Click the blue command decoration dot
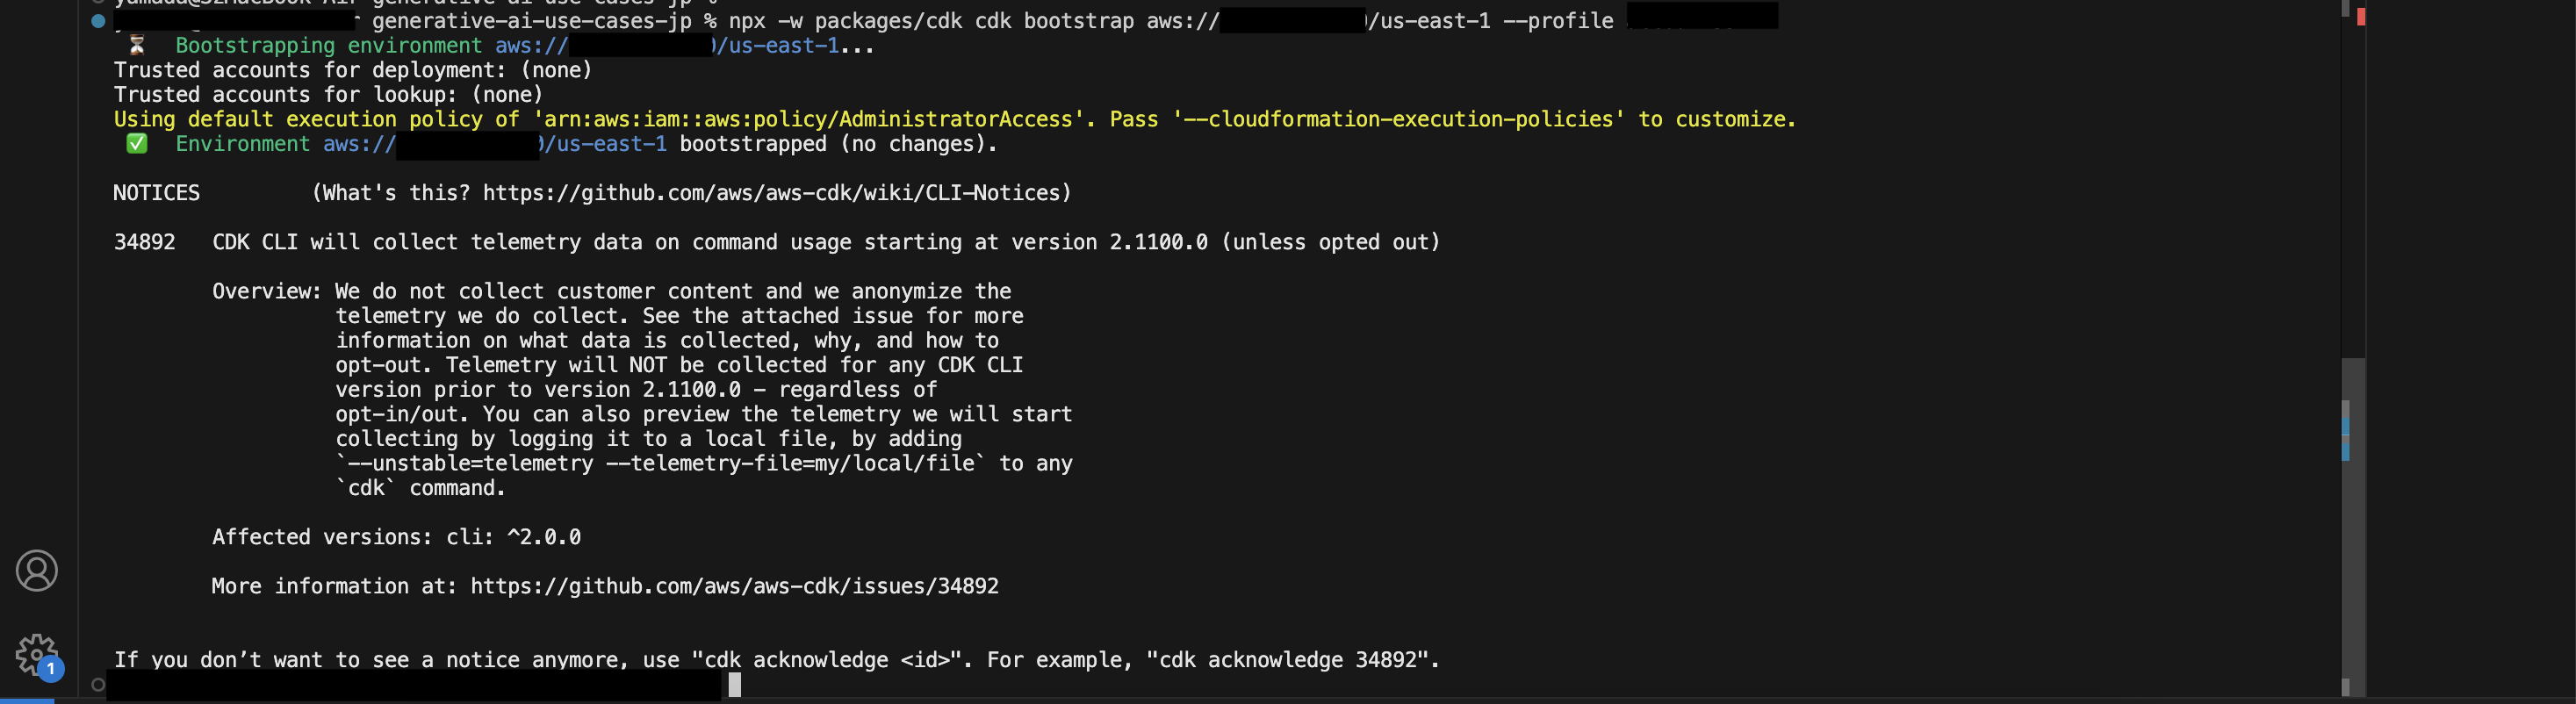The height and width of the screenshot is (704, 2576). click(x=98, y=21)
